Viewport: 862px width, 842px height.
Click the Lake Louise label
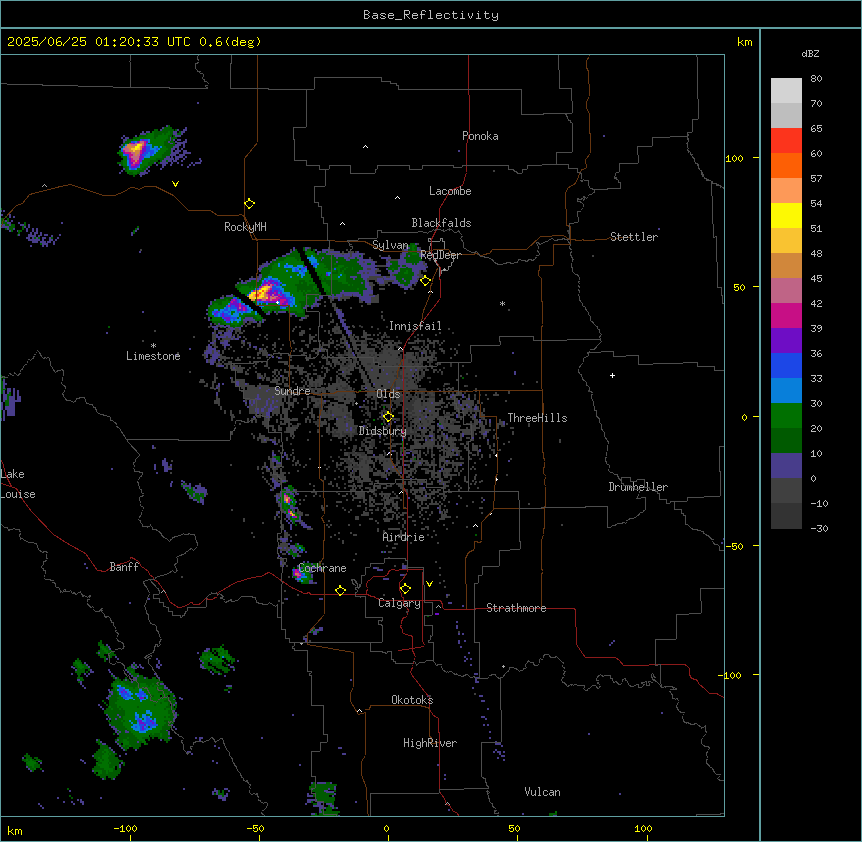click(x=18, y=484)
